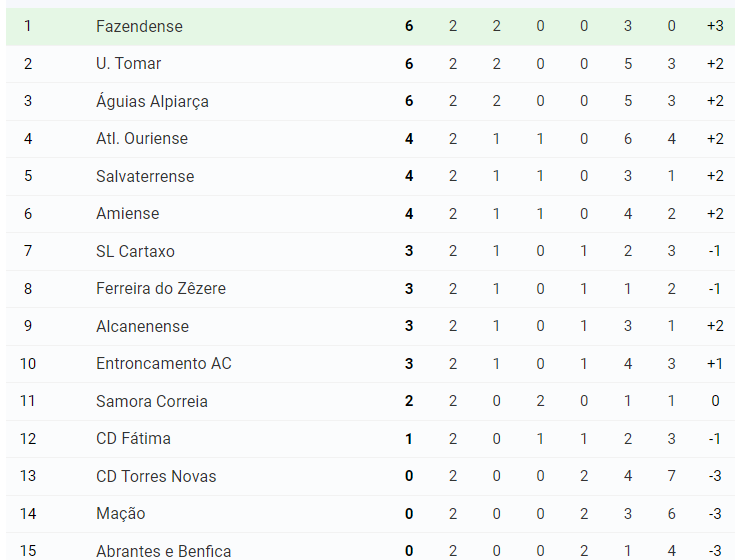Viewport: 735px width, 560px height.
Task: Open Alcanenense team details
Action: (x=142, y=326)
